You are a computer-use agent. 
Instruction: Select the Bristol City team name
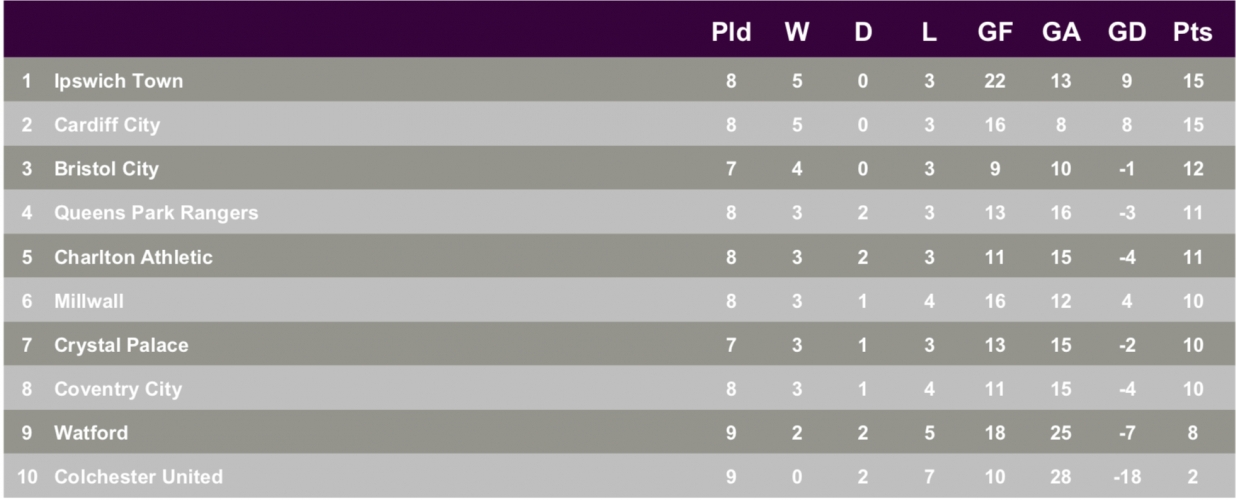click(x=106, y=169)
